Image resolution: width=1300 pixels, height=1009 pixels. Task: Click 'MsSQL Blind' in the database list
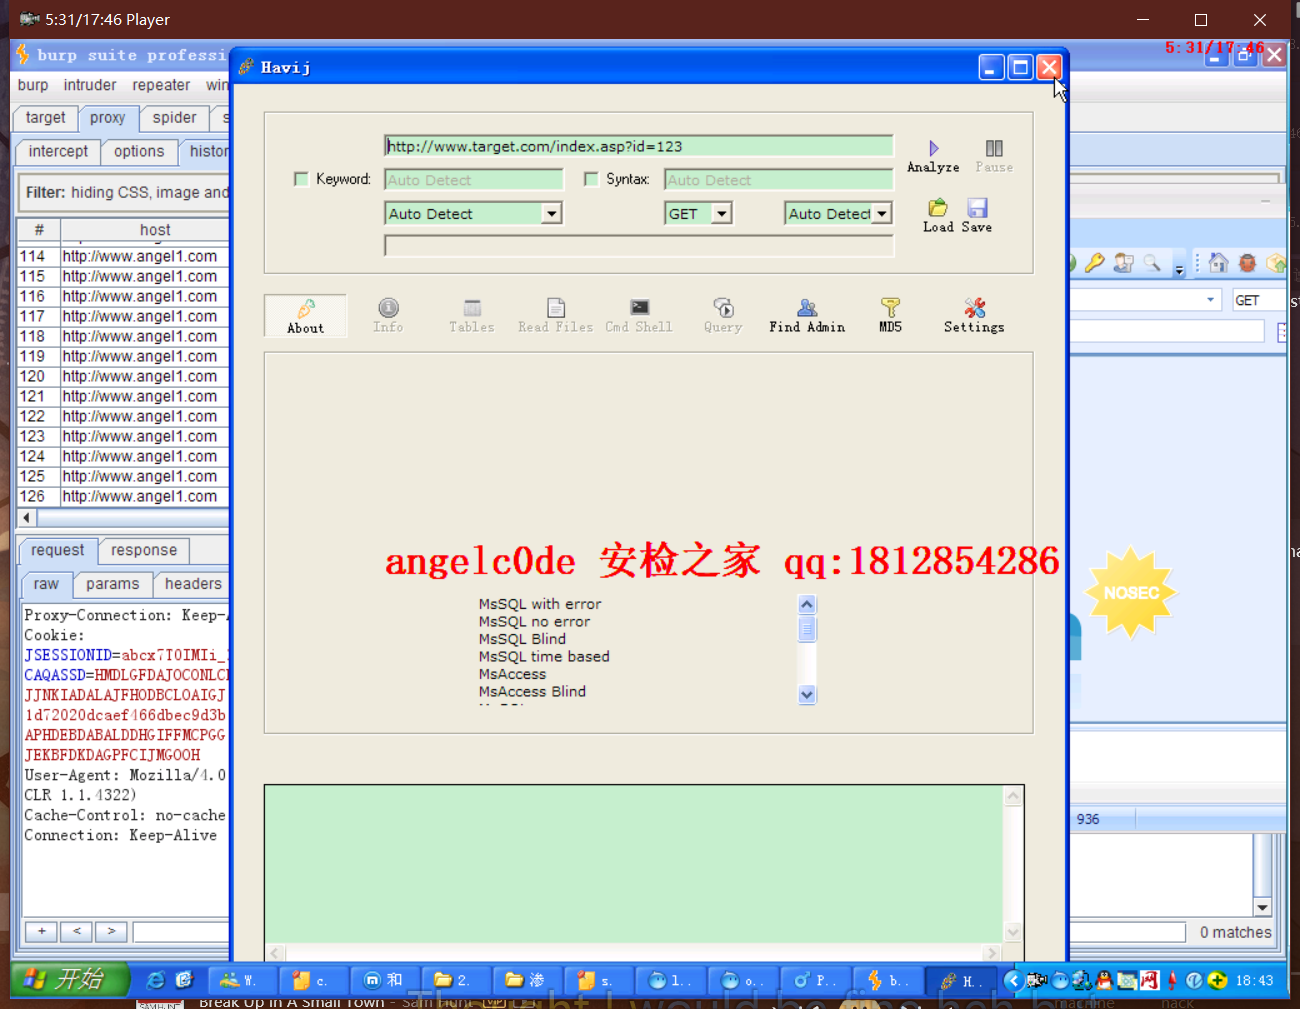tap(522, 639)
